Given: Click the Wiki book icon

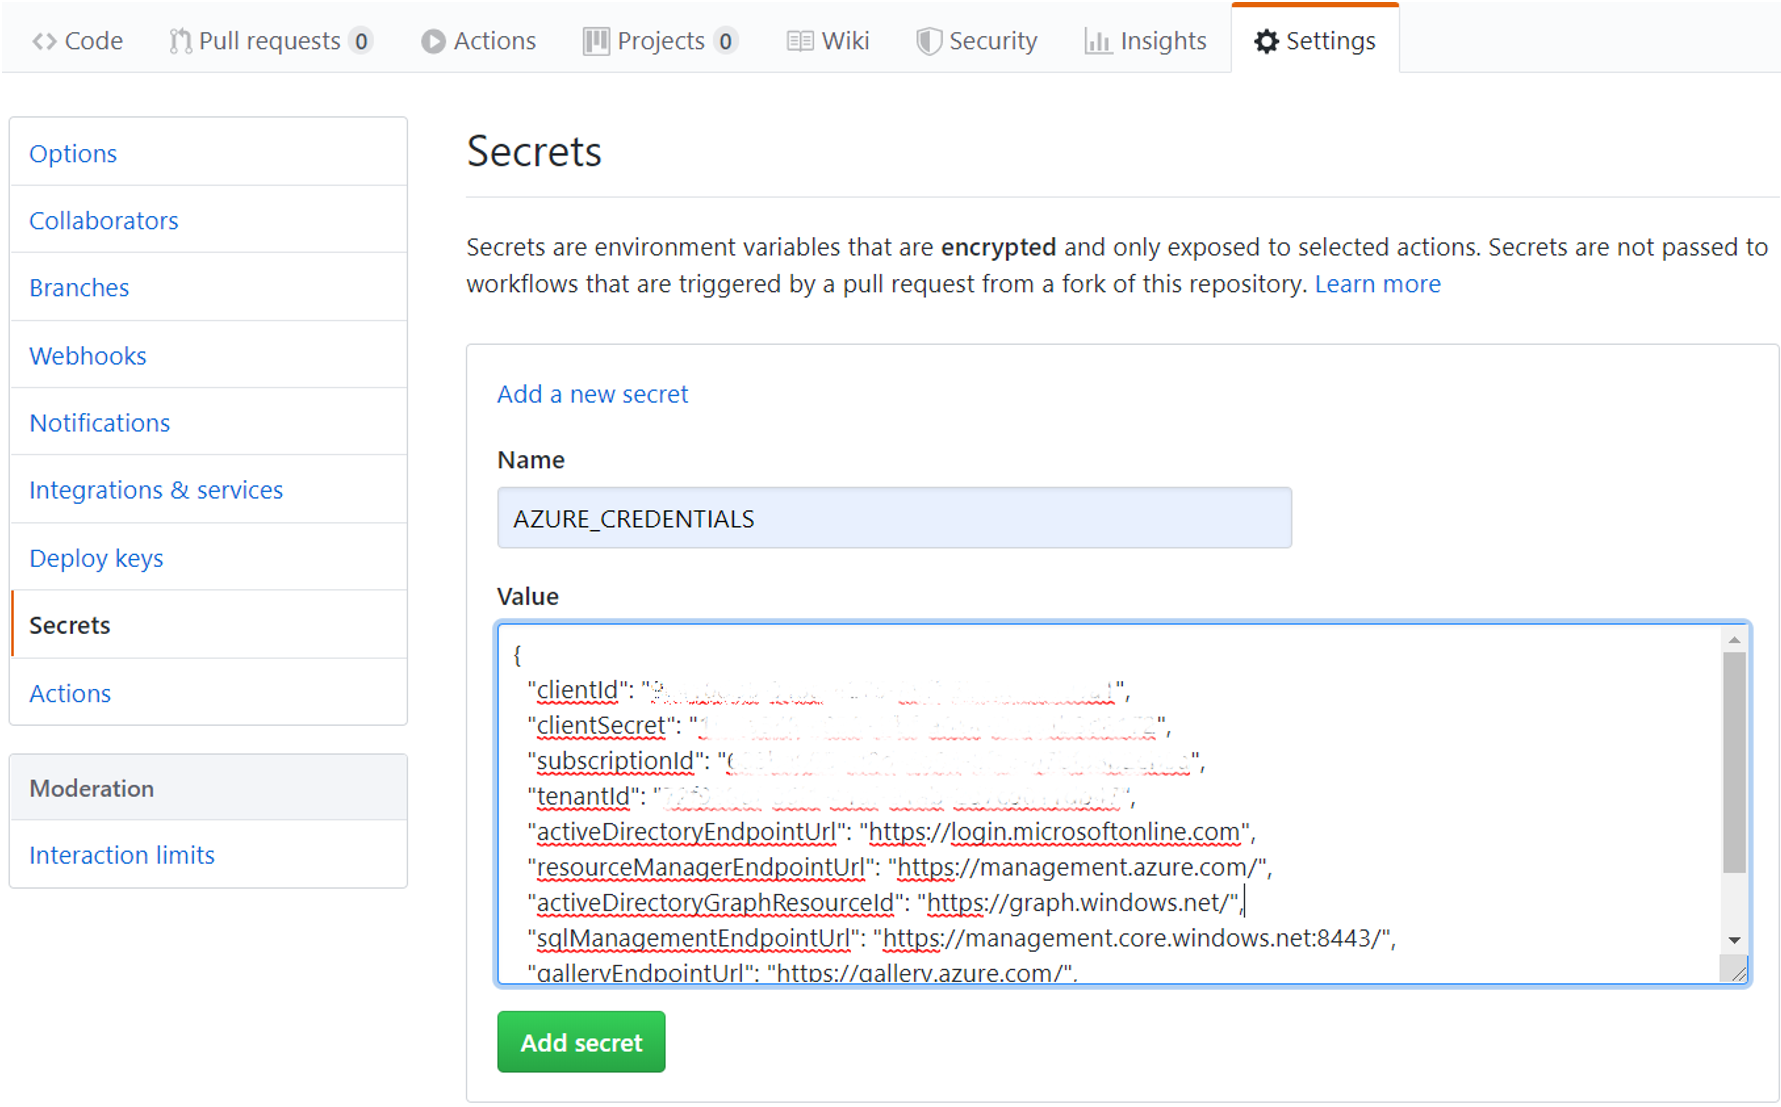Looking at the screenshot, I should (x=799, y=41).
